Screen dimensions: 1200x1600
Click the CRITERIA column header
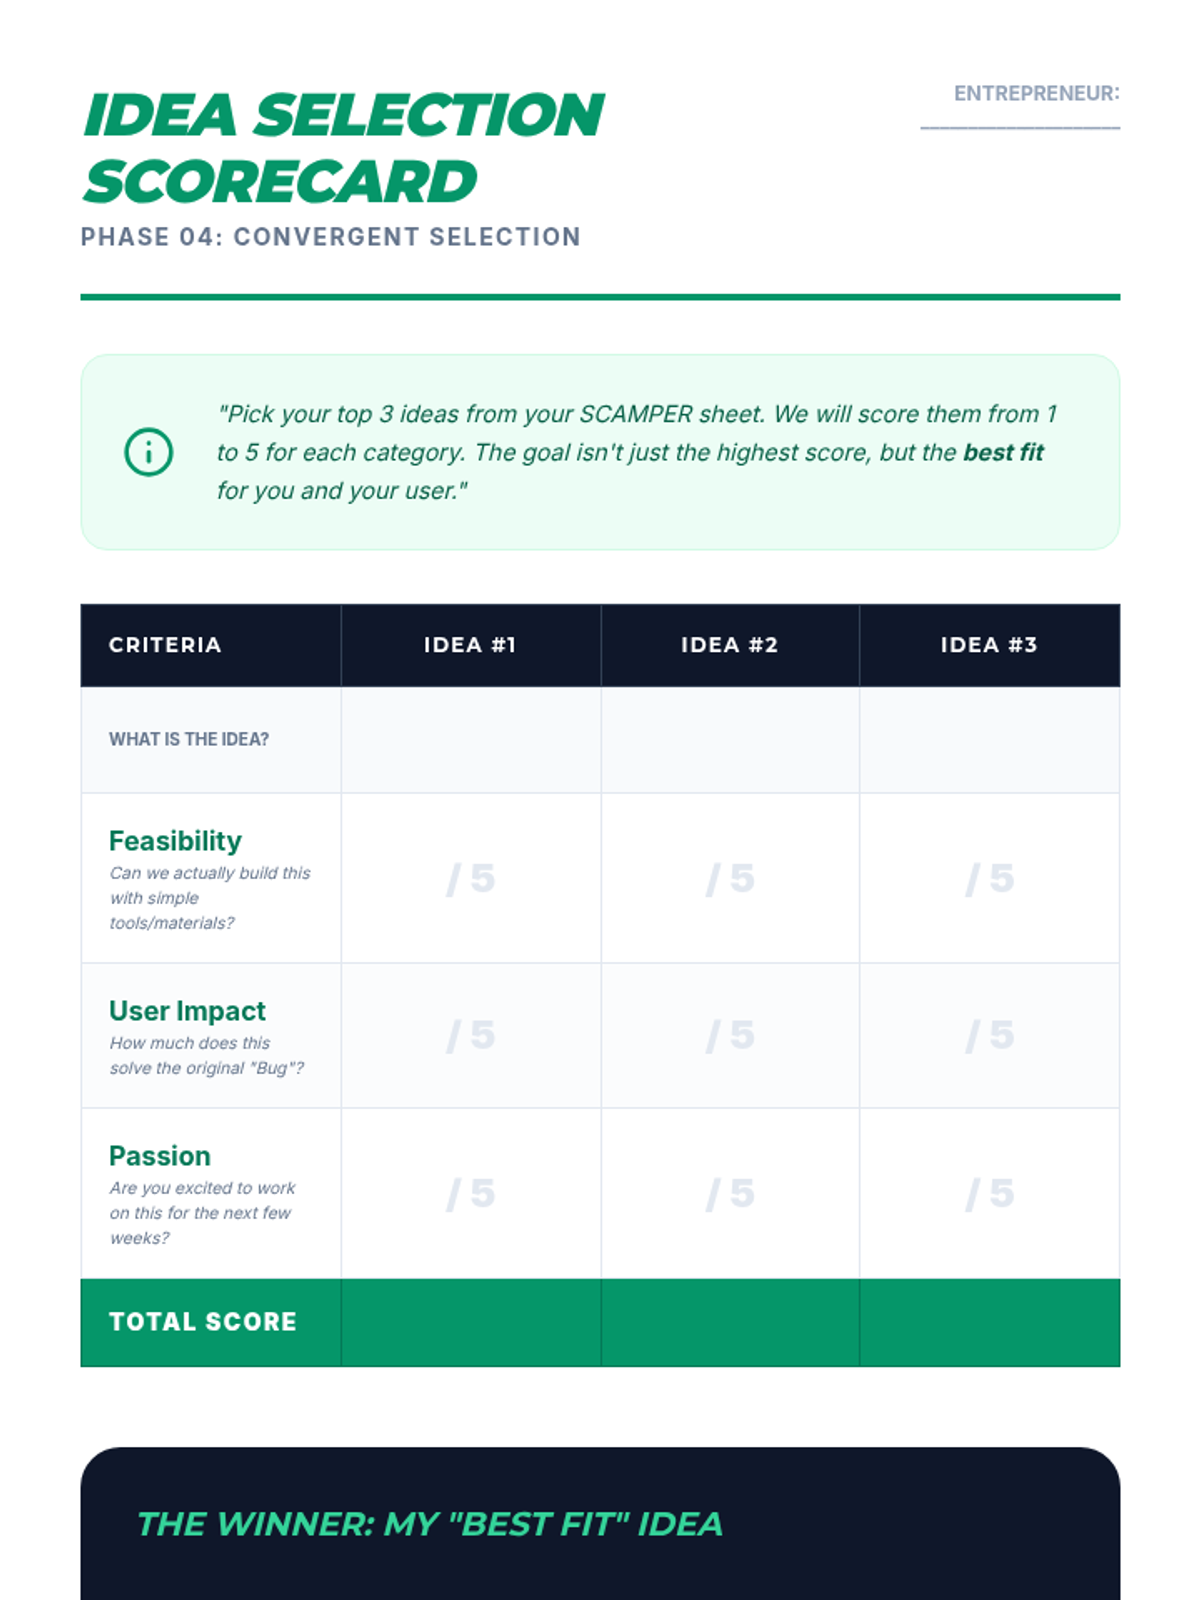(165, 645)
